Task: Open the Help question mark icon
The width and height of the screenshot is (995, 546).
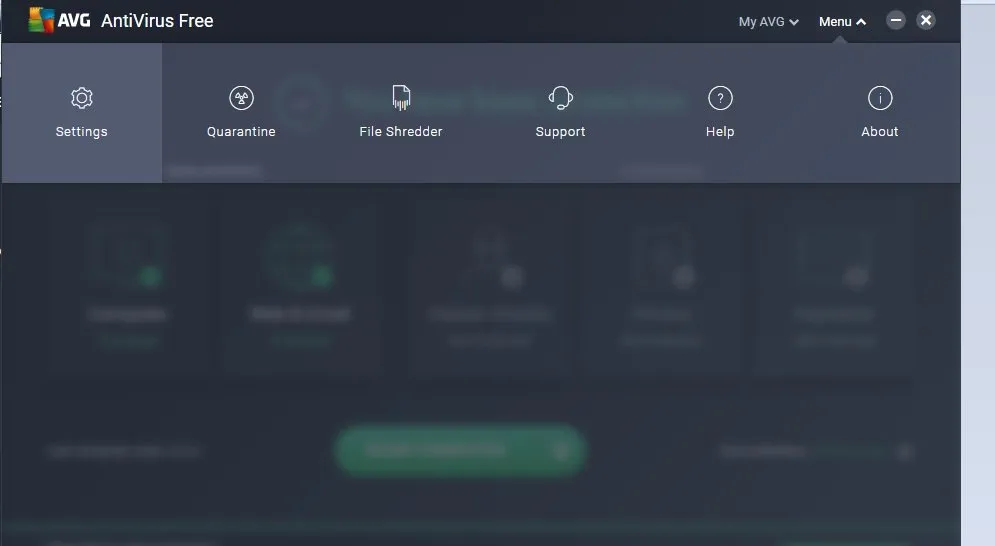Action: 720,98
